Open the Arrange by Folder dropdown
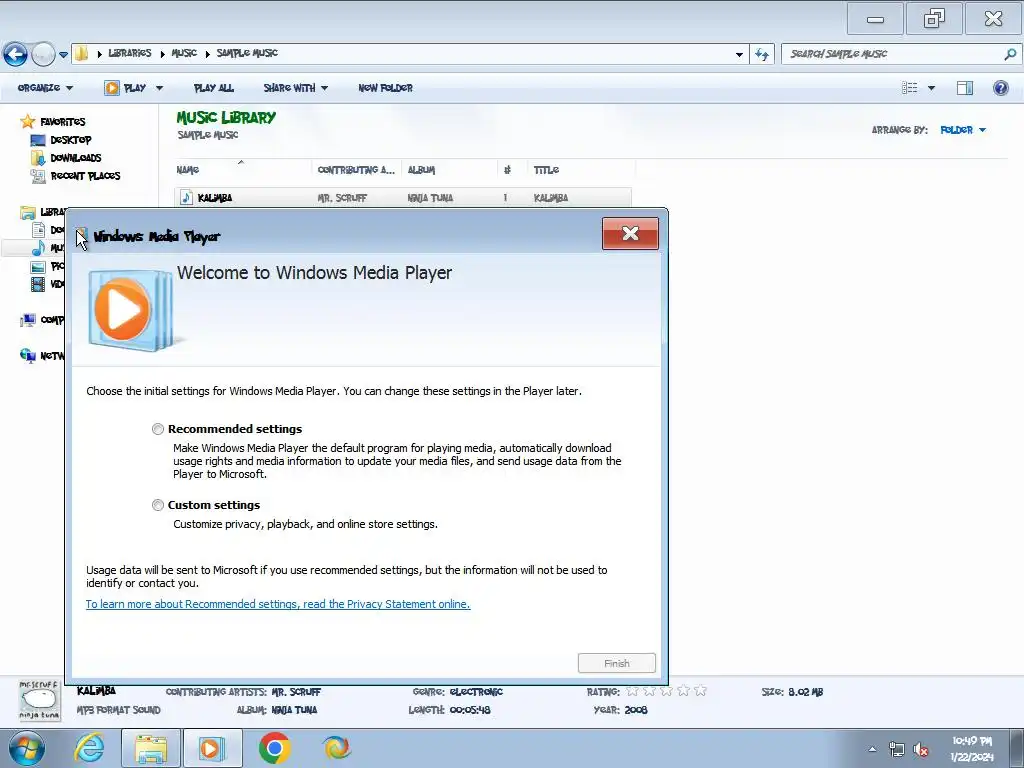 point(963,130)
